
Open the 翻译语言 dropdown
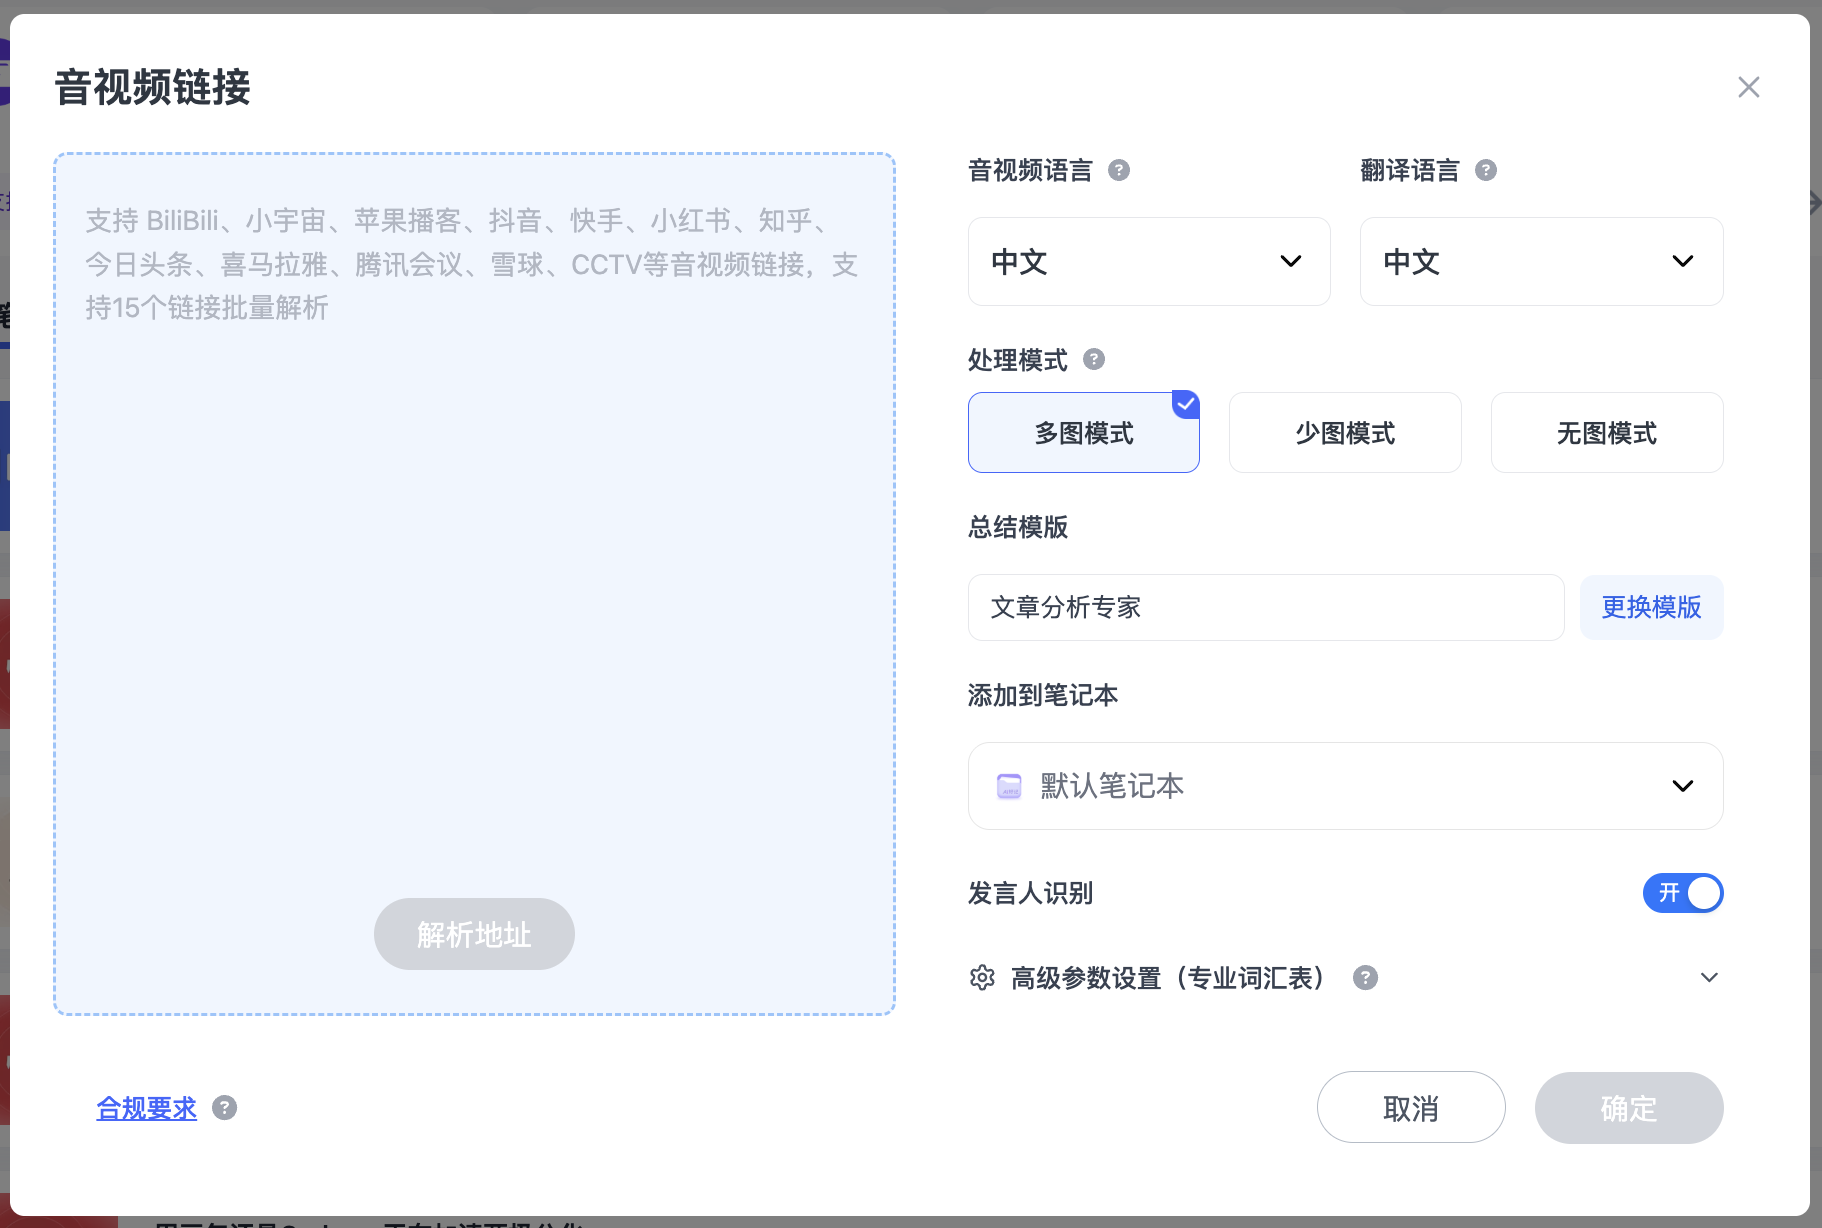1541,261
